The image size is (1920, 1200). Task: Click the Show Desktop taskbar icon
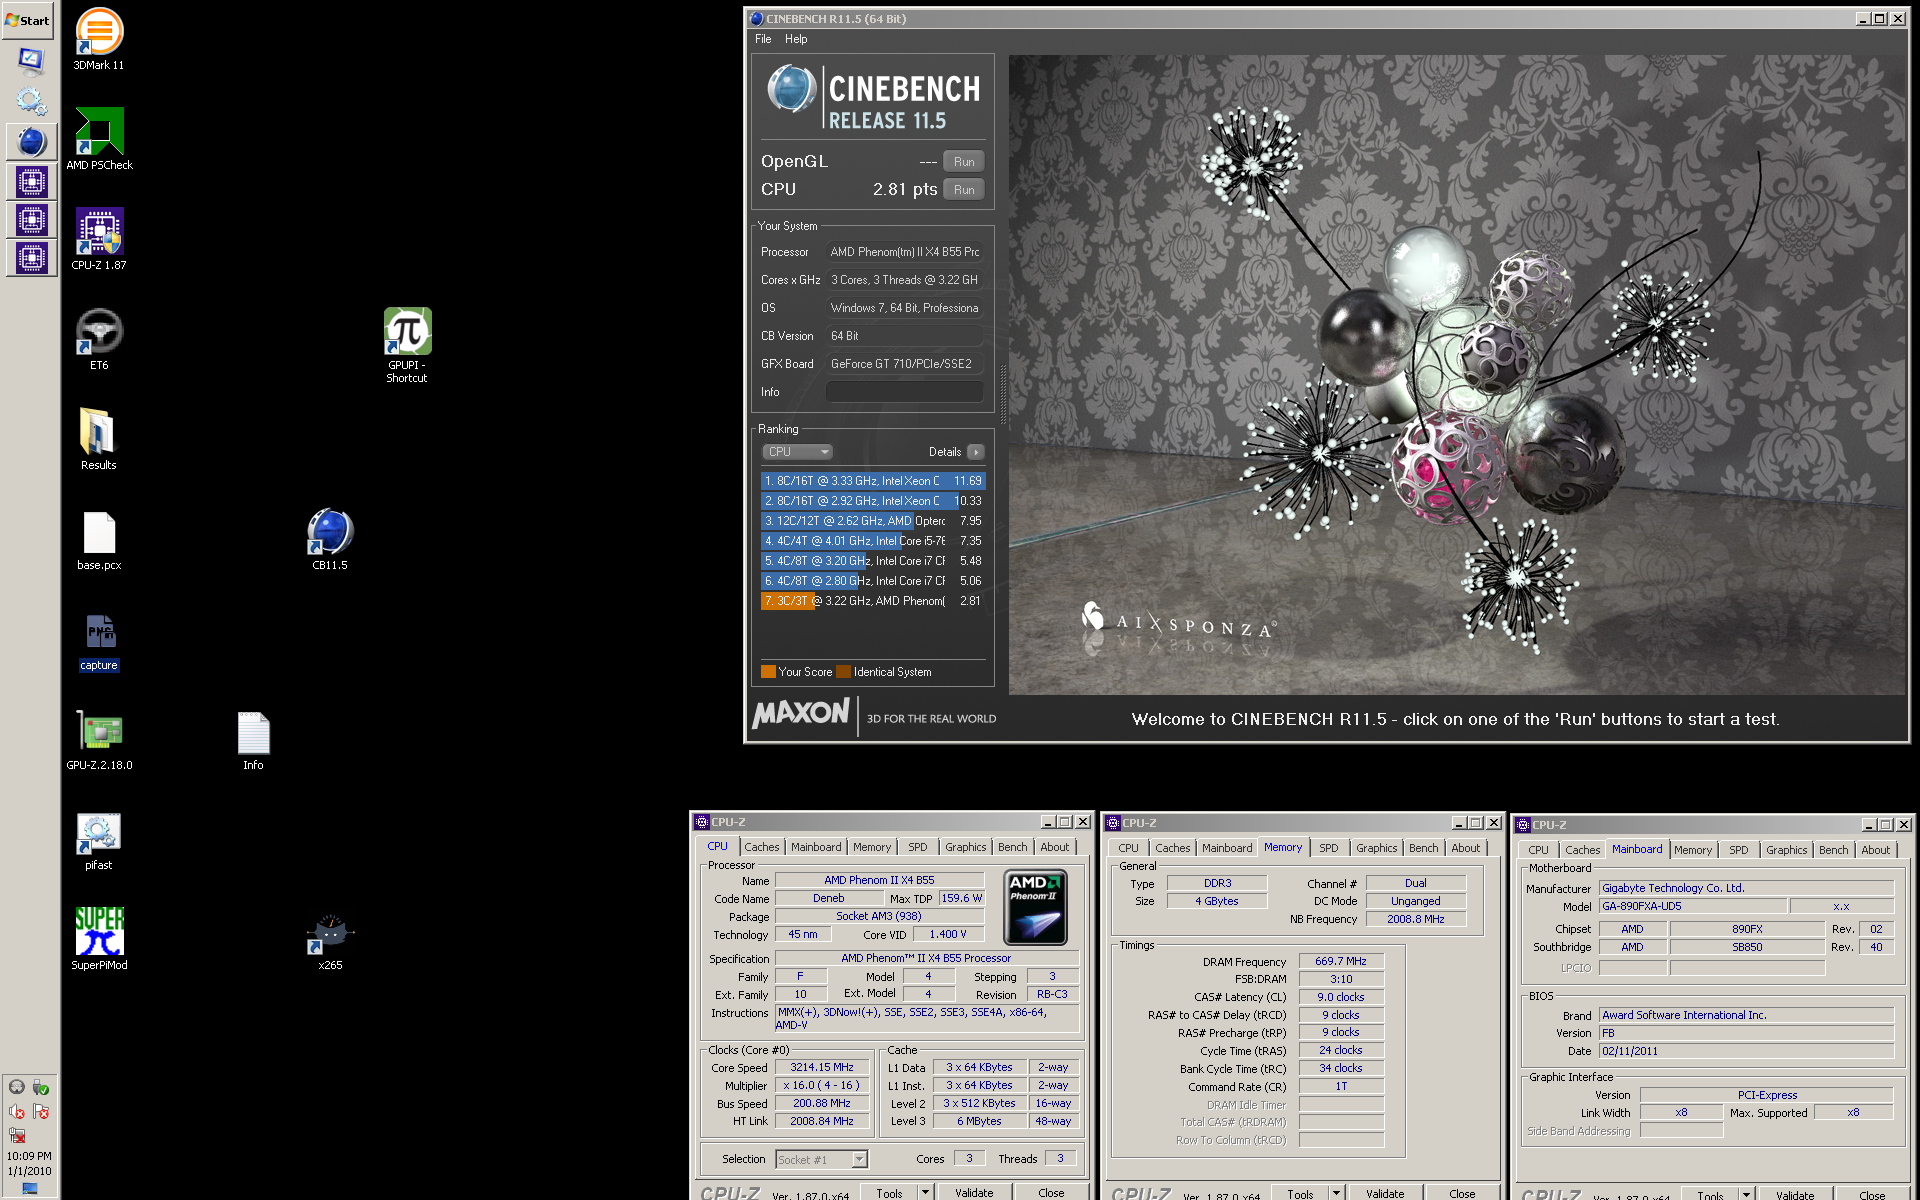[x=31, y=61]
